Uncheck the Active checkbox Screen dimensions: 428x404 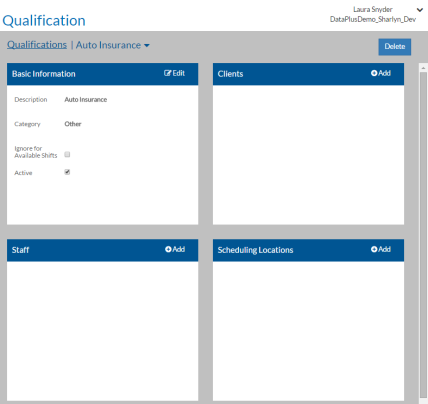click(x=67, y=172)
